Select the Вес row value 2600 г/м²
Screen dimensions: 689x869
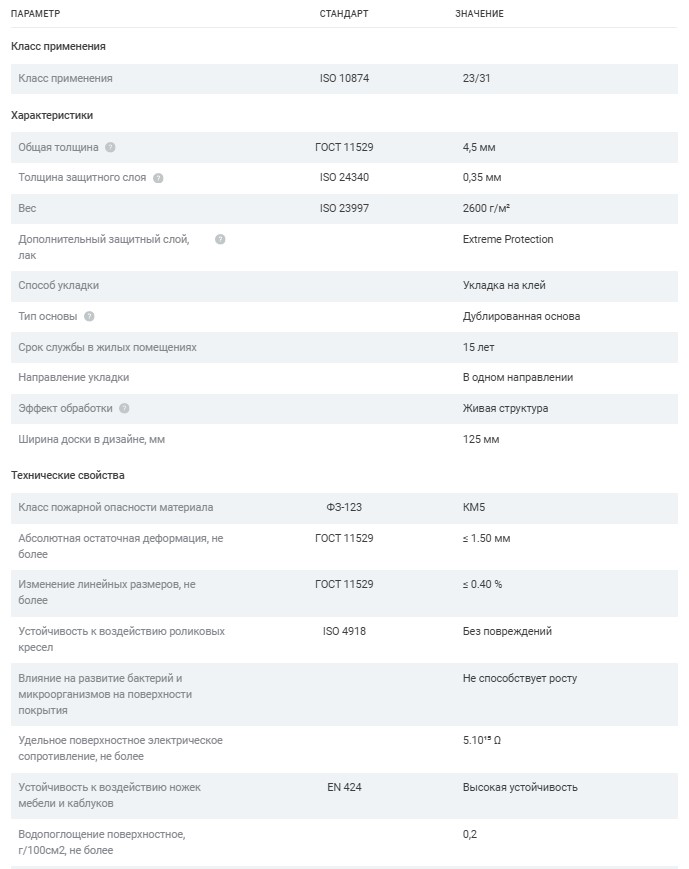click(x=486, y=208)
